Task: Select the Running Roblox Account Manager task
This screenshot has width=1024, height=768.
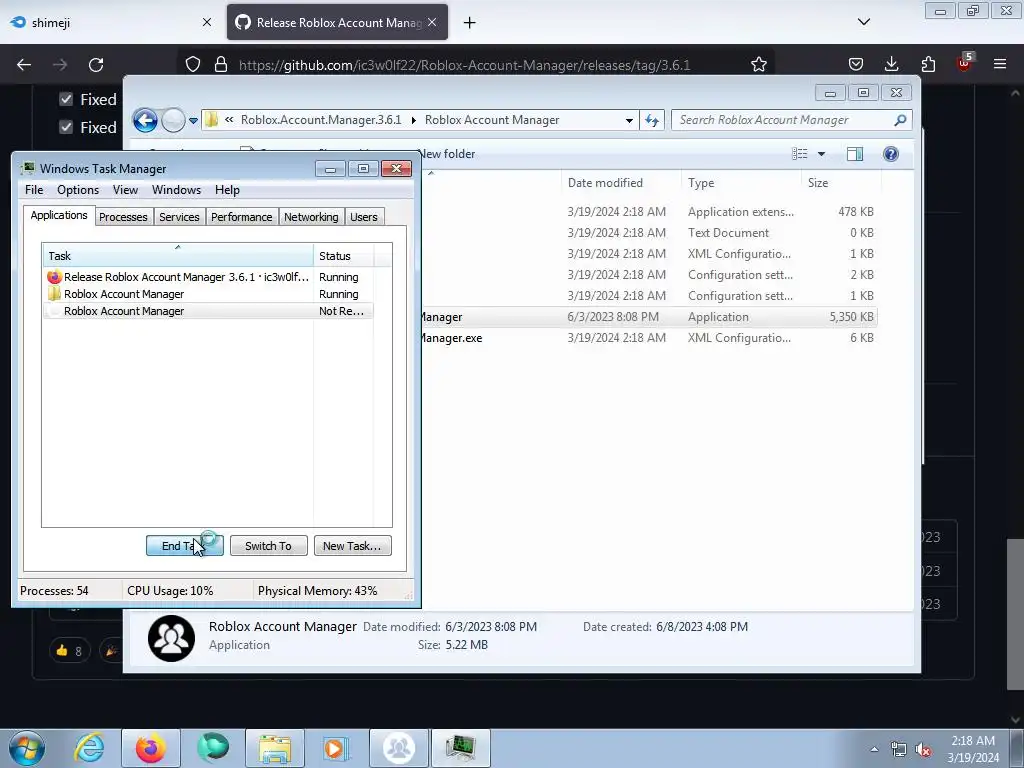Action: 208,294
